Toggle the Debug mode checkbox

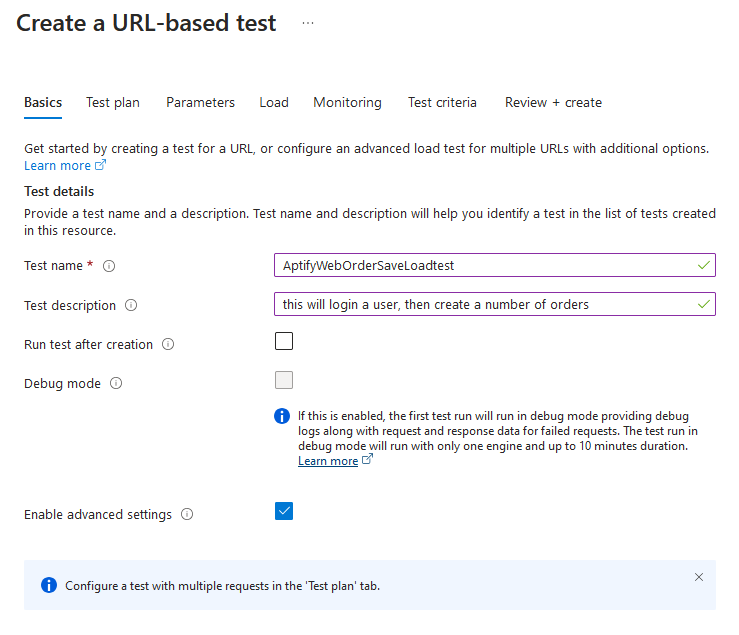click(284, 380)
